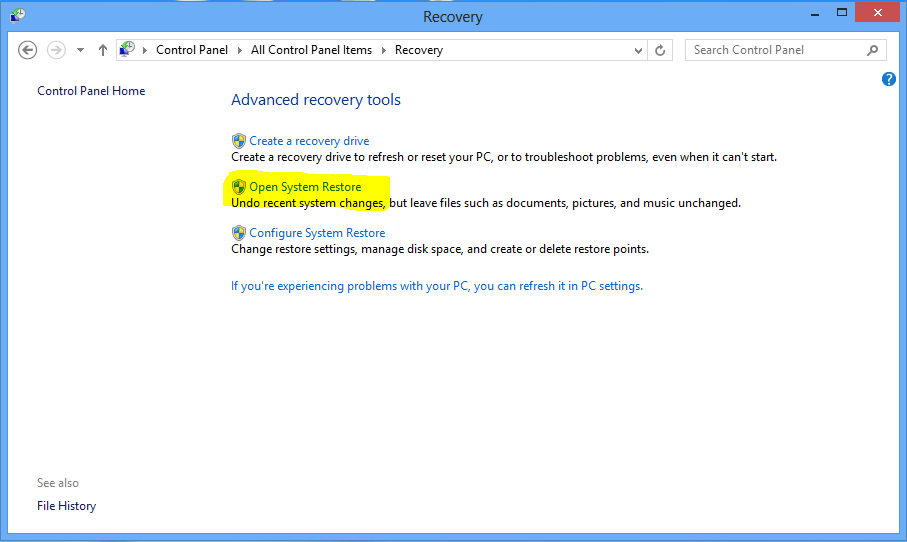Viewport: 907px width, 542px height.
Task: Click the Advanced recovery tools heading
Action: point(315,100)
